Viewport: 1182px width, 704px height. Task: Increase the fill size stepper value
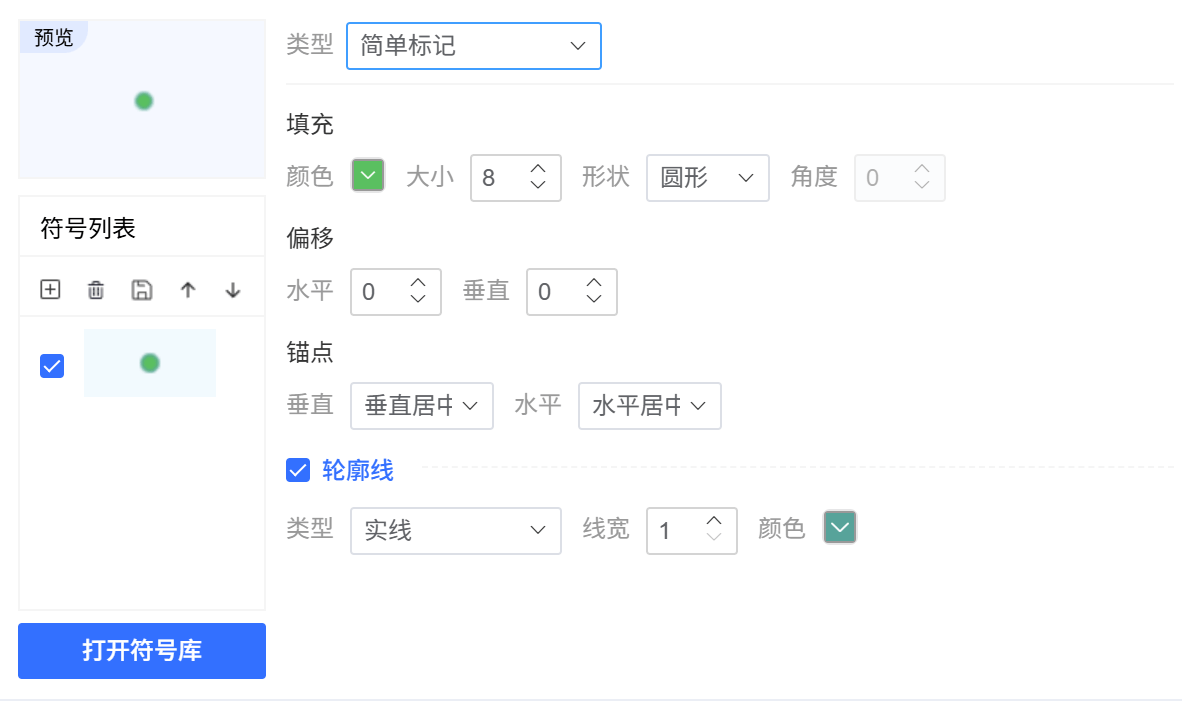[538, 169]
